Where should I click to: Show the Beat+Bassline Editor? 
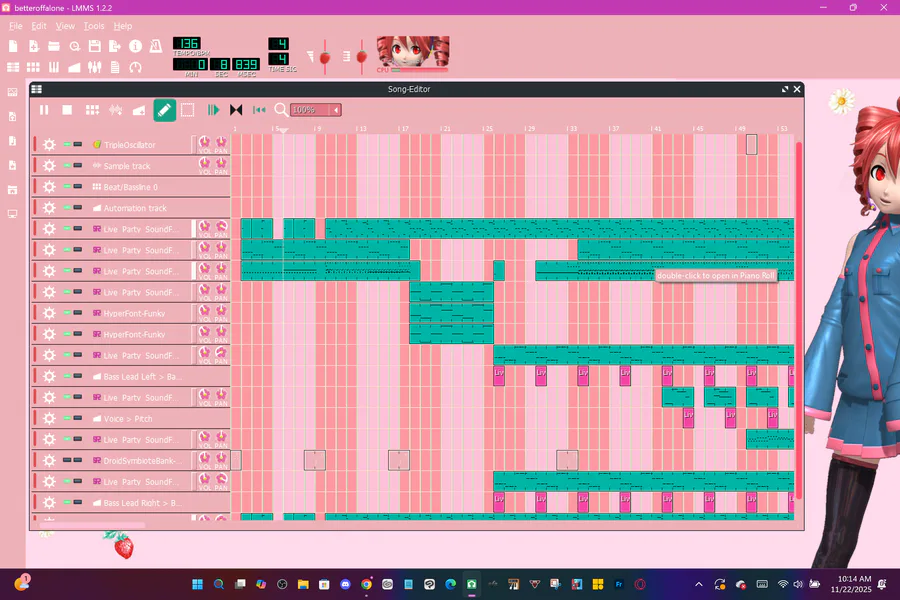(x=34, y=67)
